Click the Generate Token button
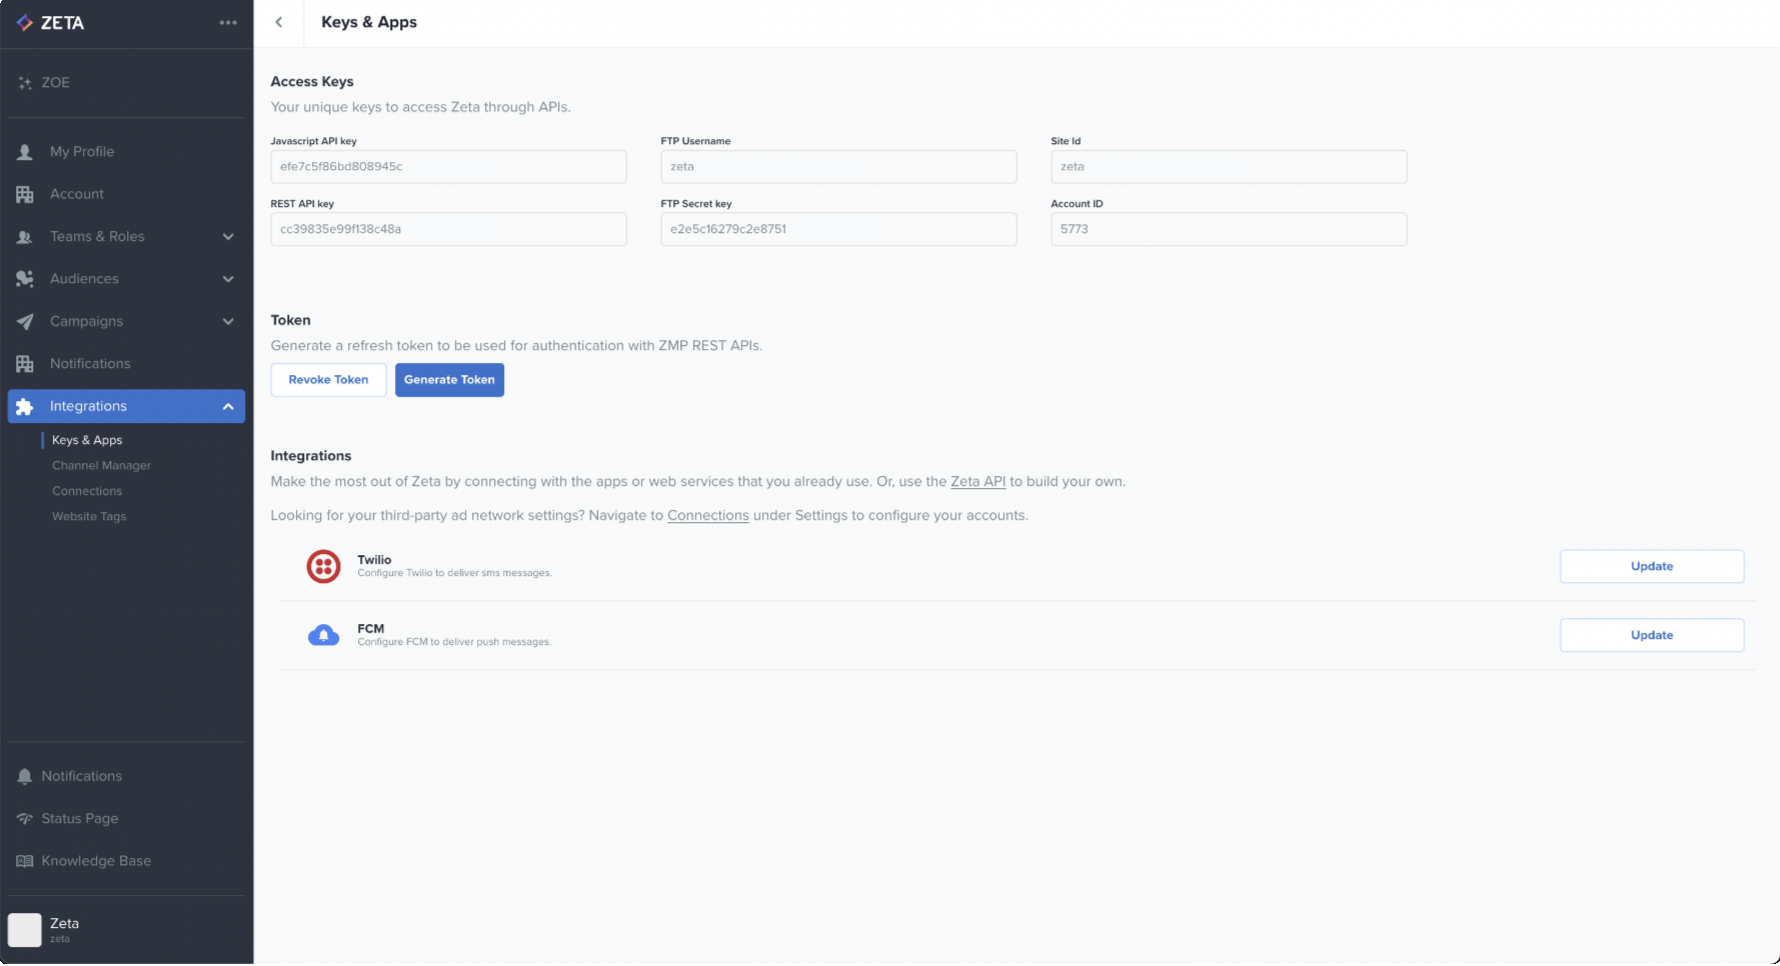This screenshot has height=966, width=1780. tap(449, 380)
